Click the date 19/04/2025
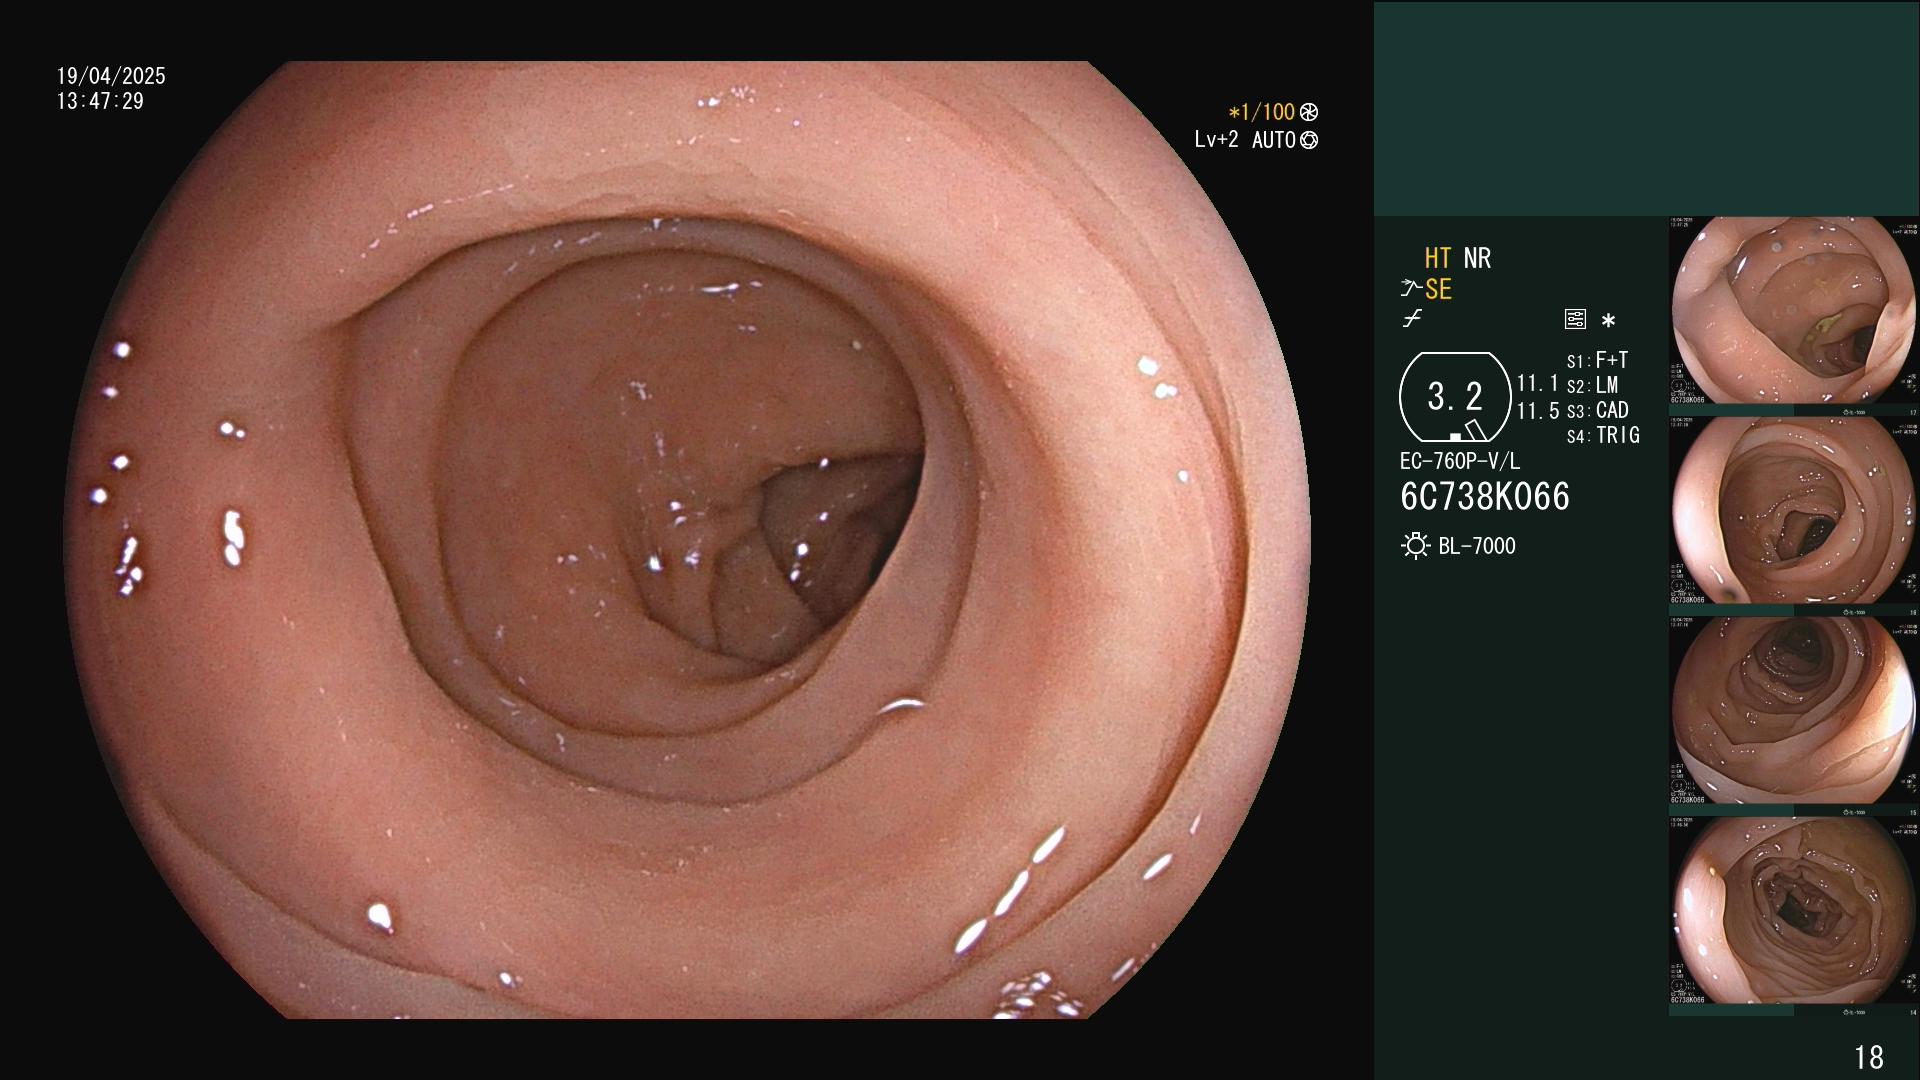Image resolution: width=1920 pixels, height=1080 pixels. (111, 76)
